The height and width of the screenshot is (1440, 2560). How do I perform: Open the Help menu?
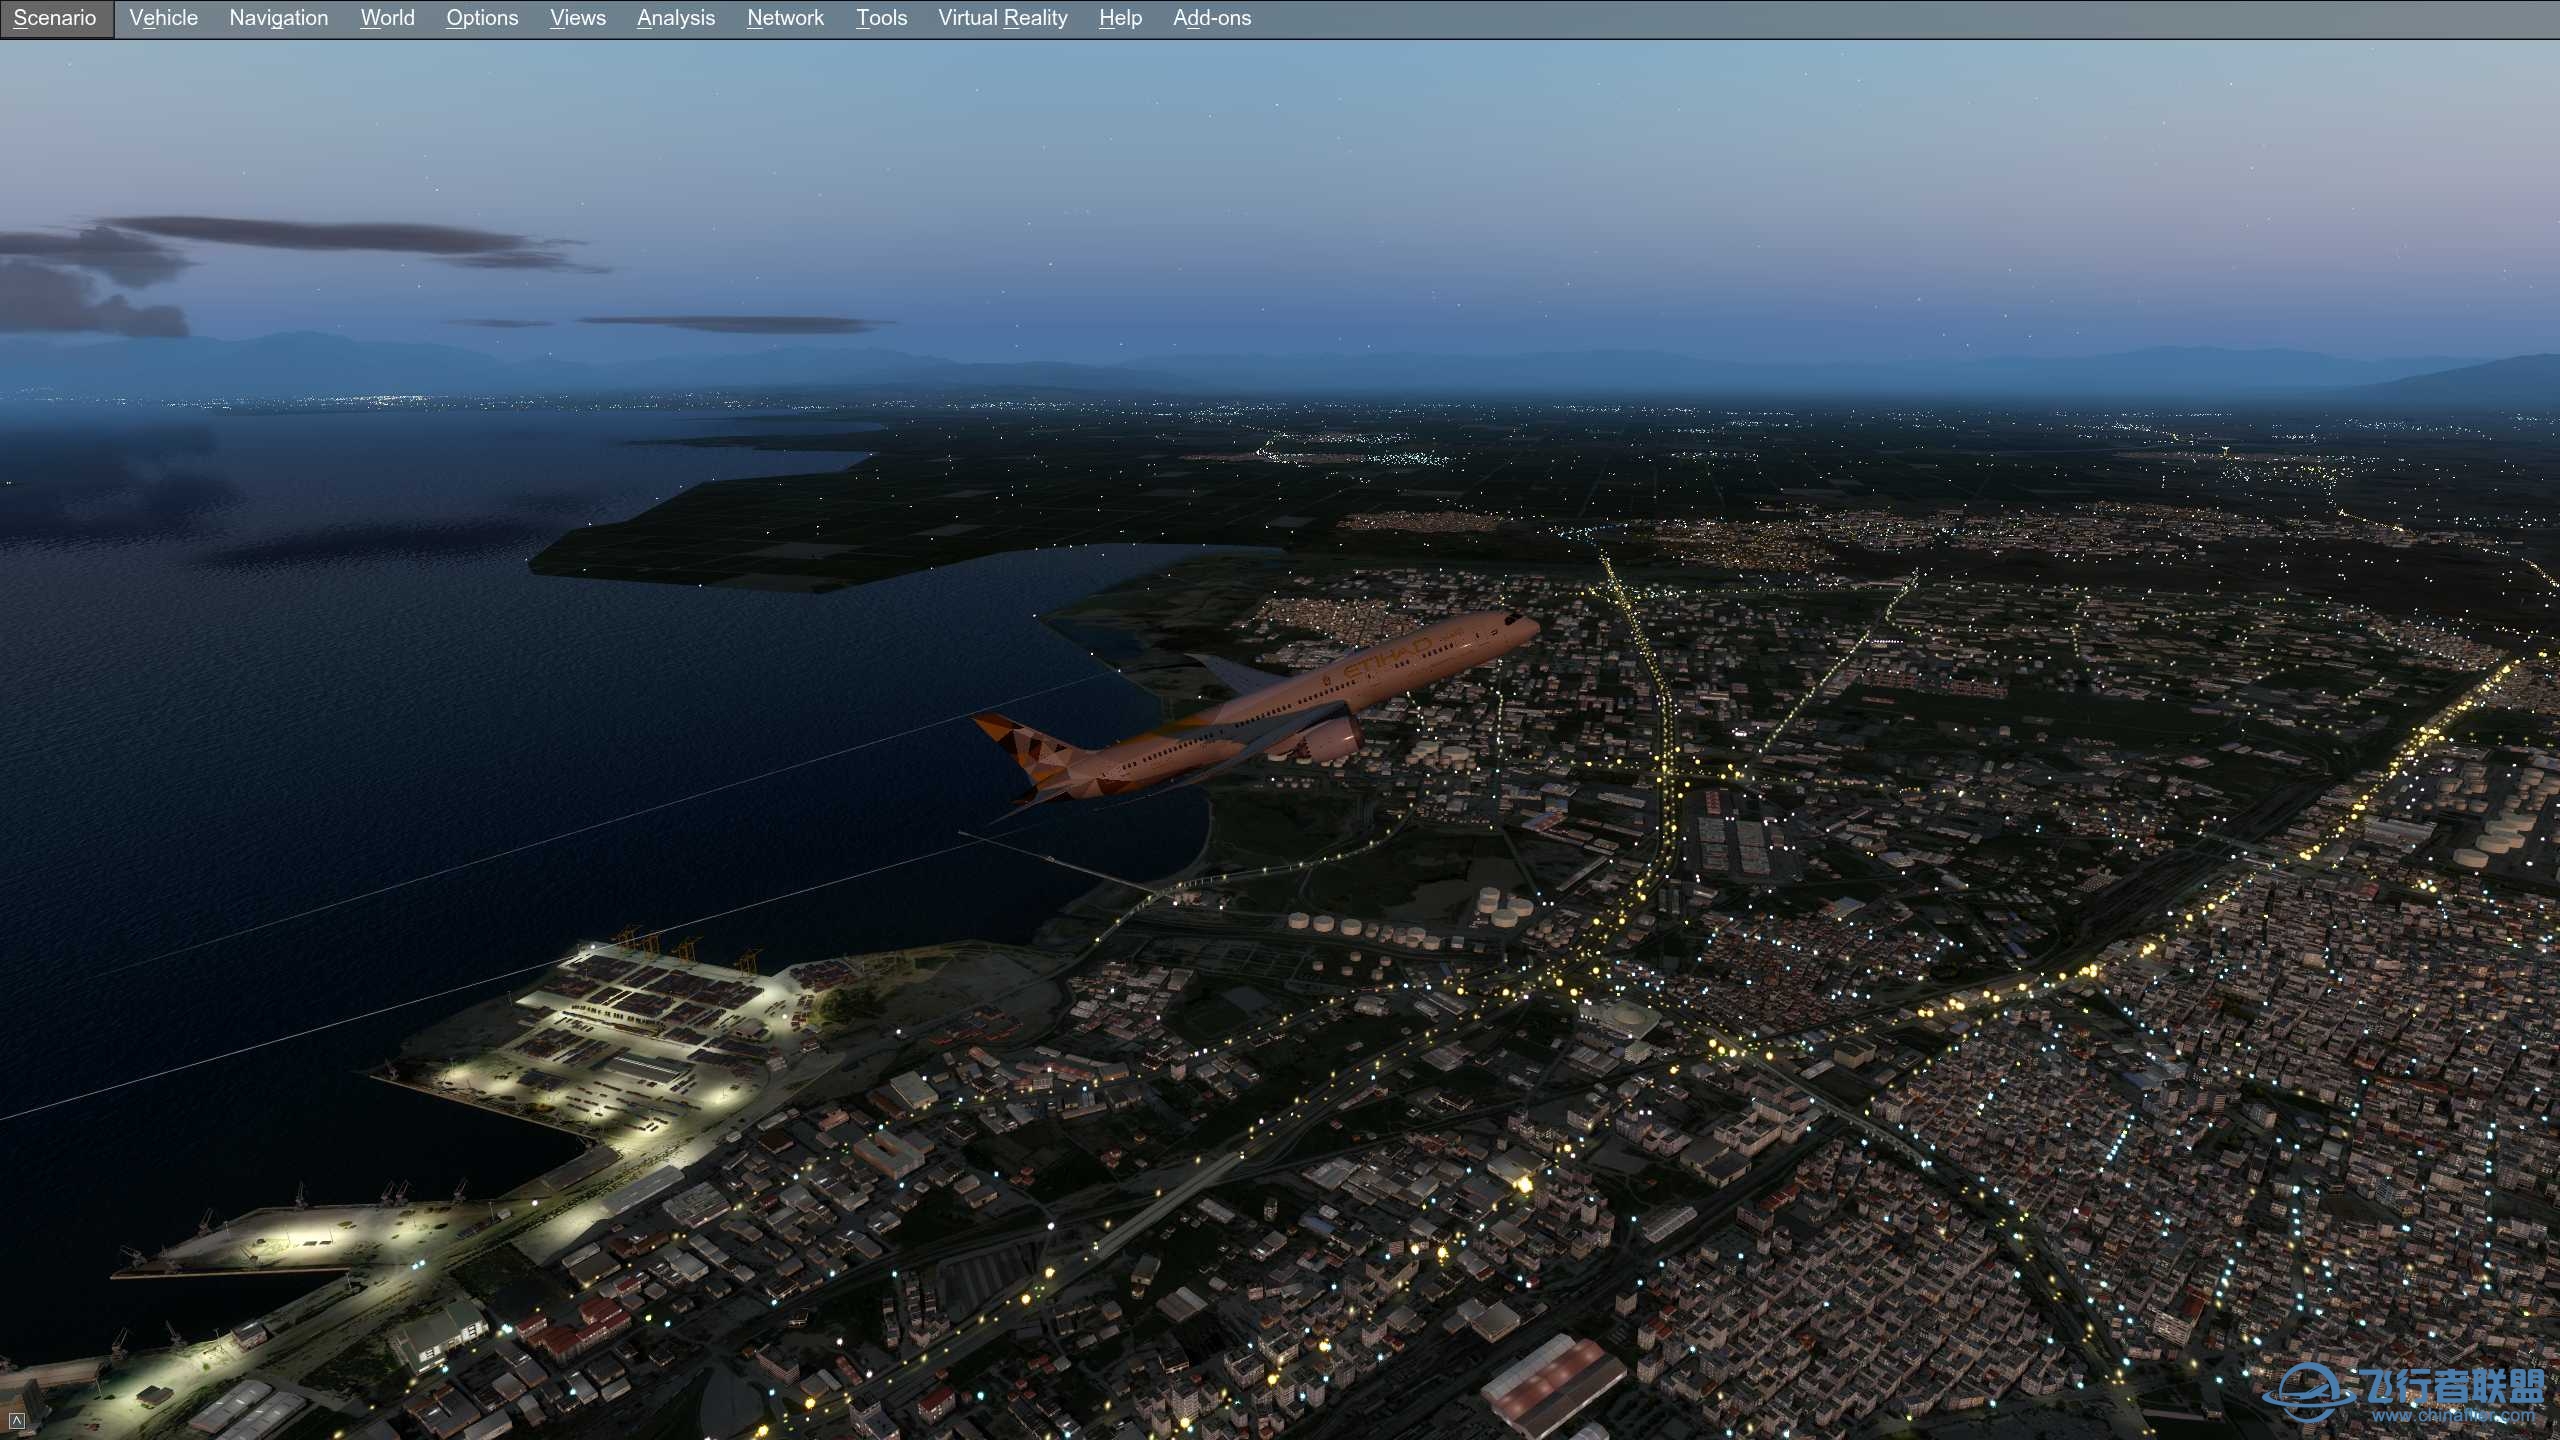[x=1120, y=18]
